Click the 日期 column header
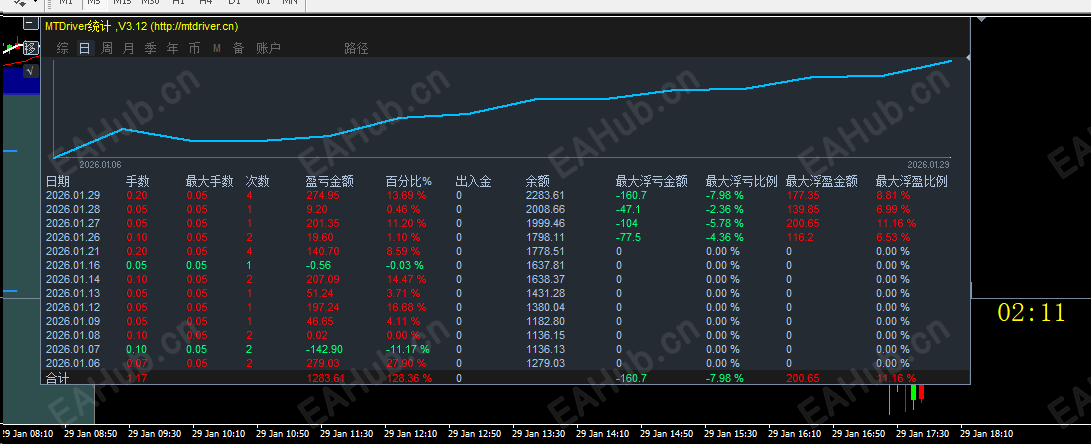The image size is (1091, 444). (57, 182)
